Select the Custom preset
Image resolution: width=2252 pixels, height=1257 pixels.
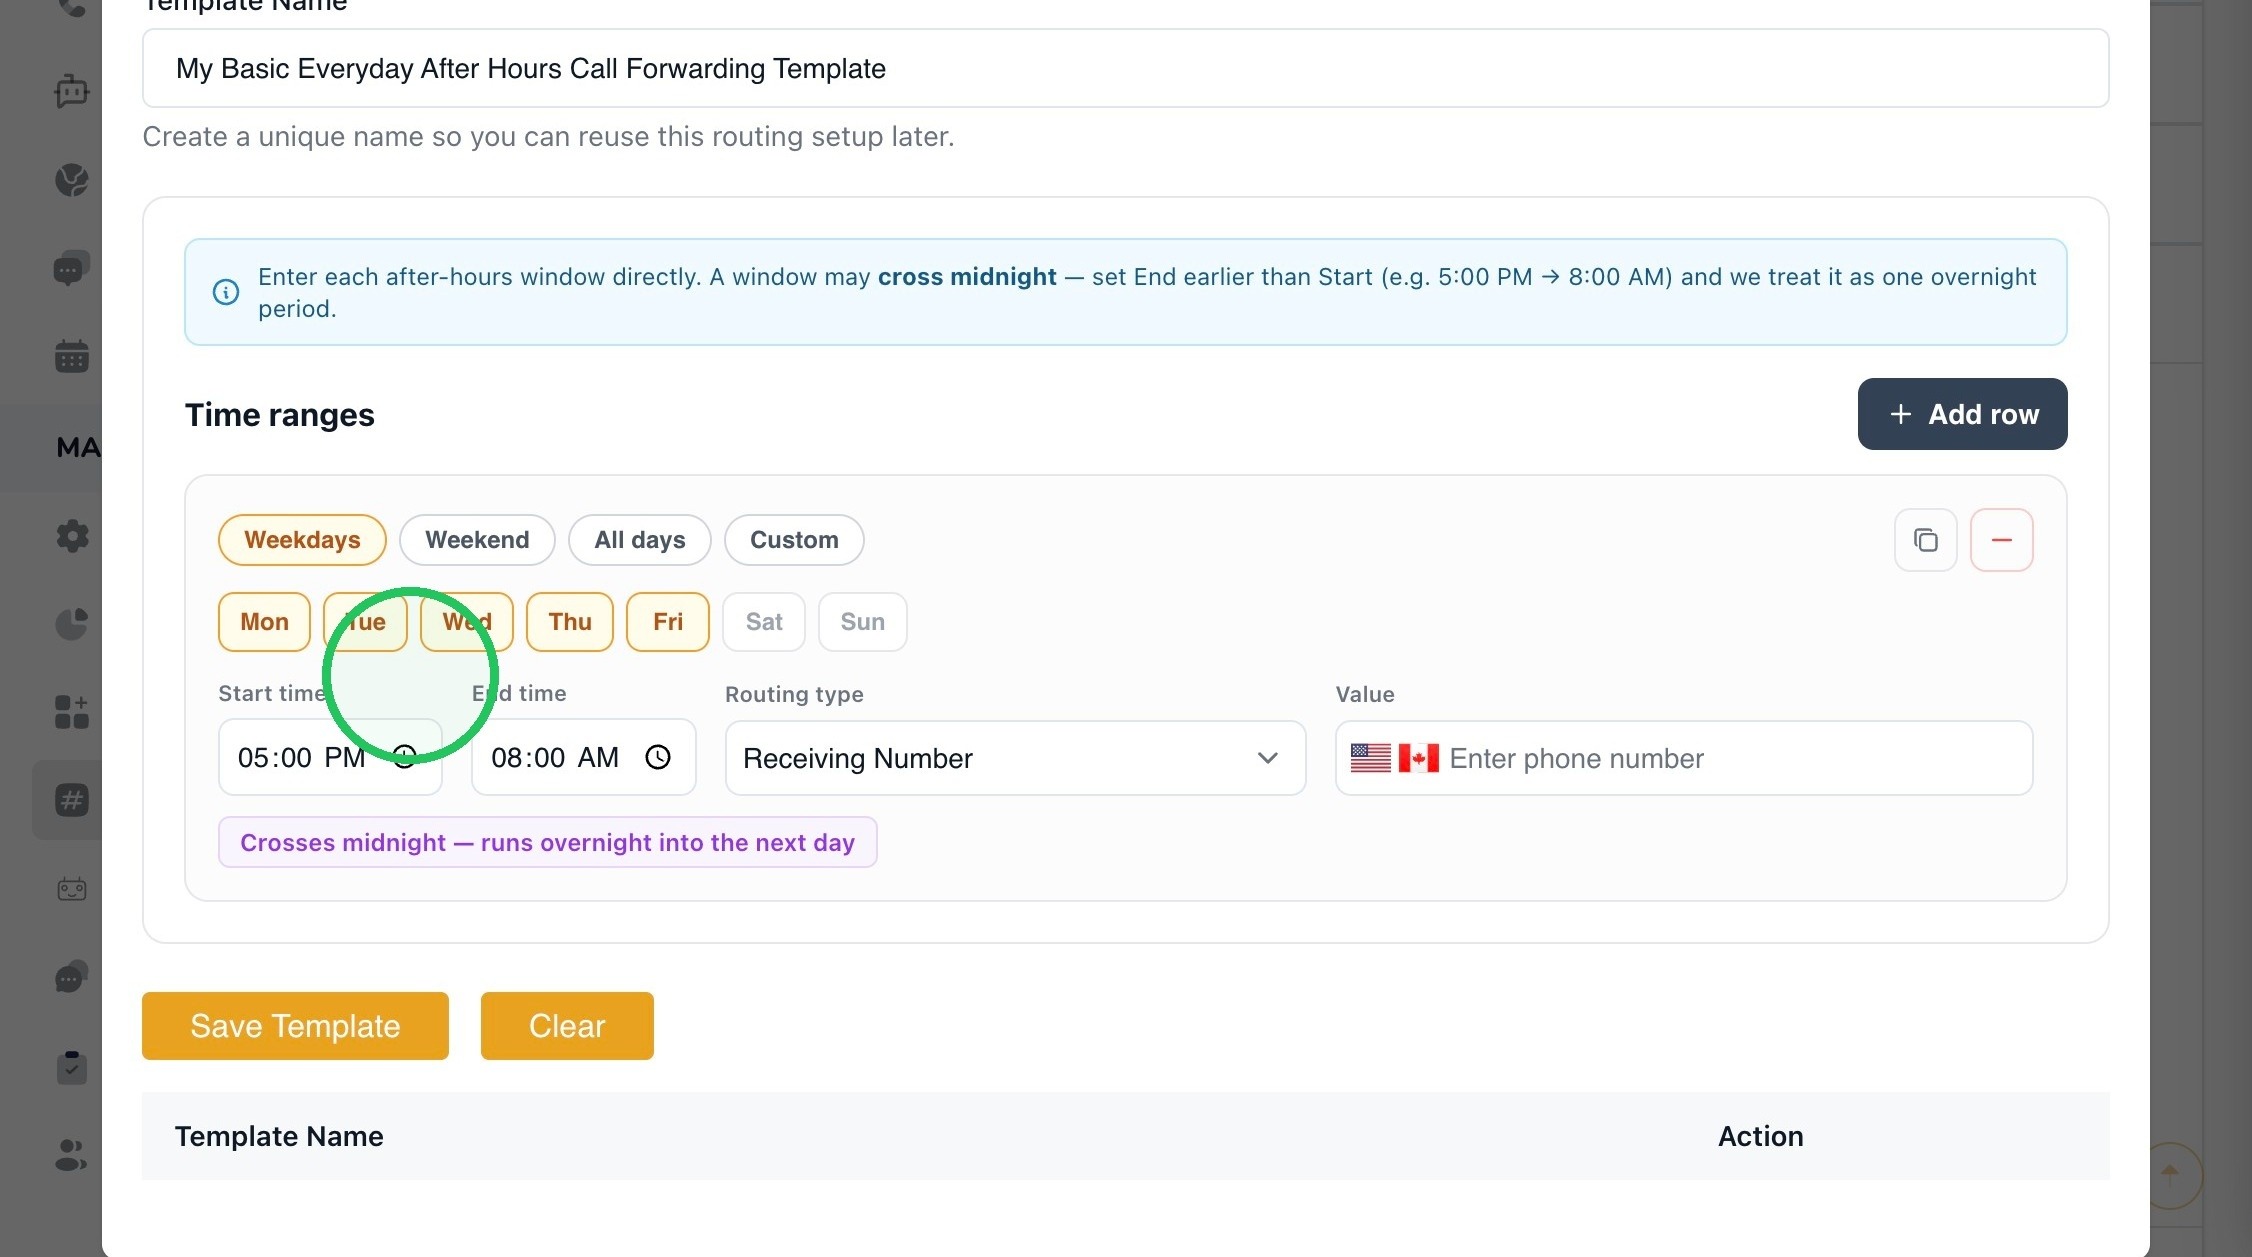[794, 540]
